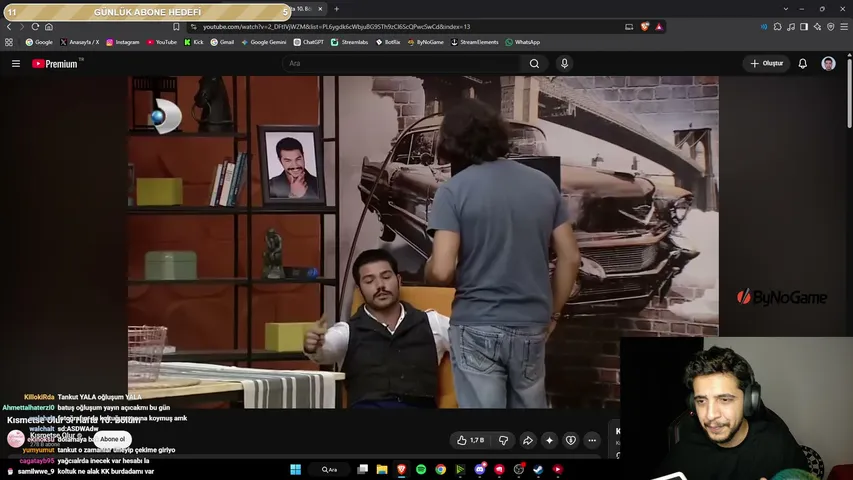Open the Oluştur create menu

[x=767, y=64]
